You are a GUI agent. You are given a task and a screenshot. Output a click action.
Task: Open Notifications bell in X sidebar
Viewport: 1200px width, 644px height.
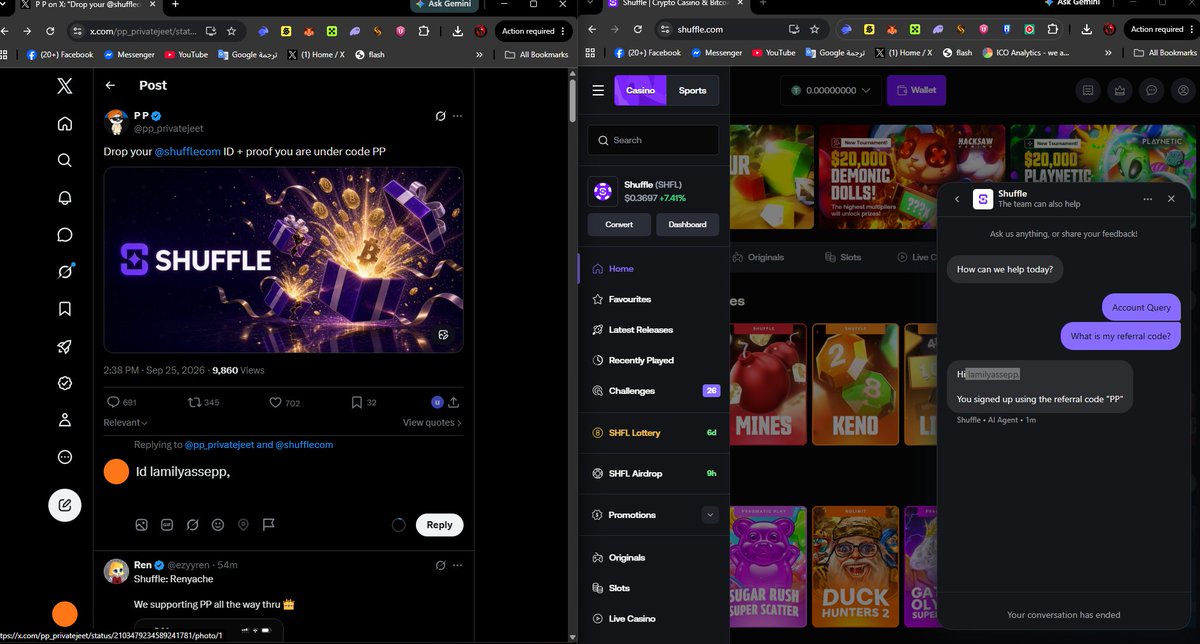[x=65, y=198]
